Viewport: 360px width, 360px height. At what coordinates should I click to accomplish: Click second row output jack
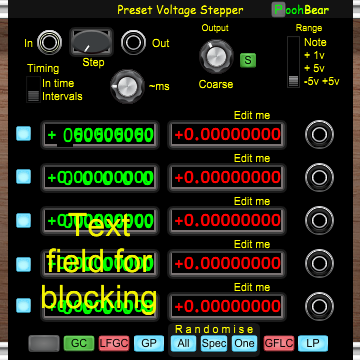(319, 177)
